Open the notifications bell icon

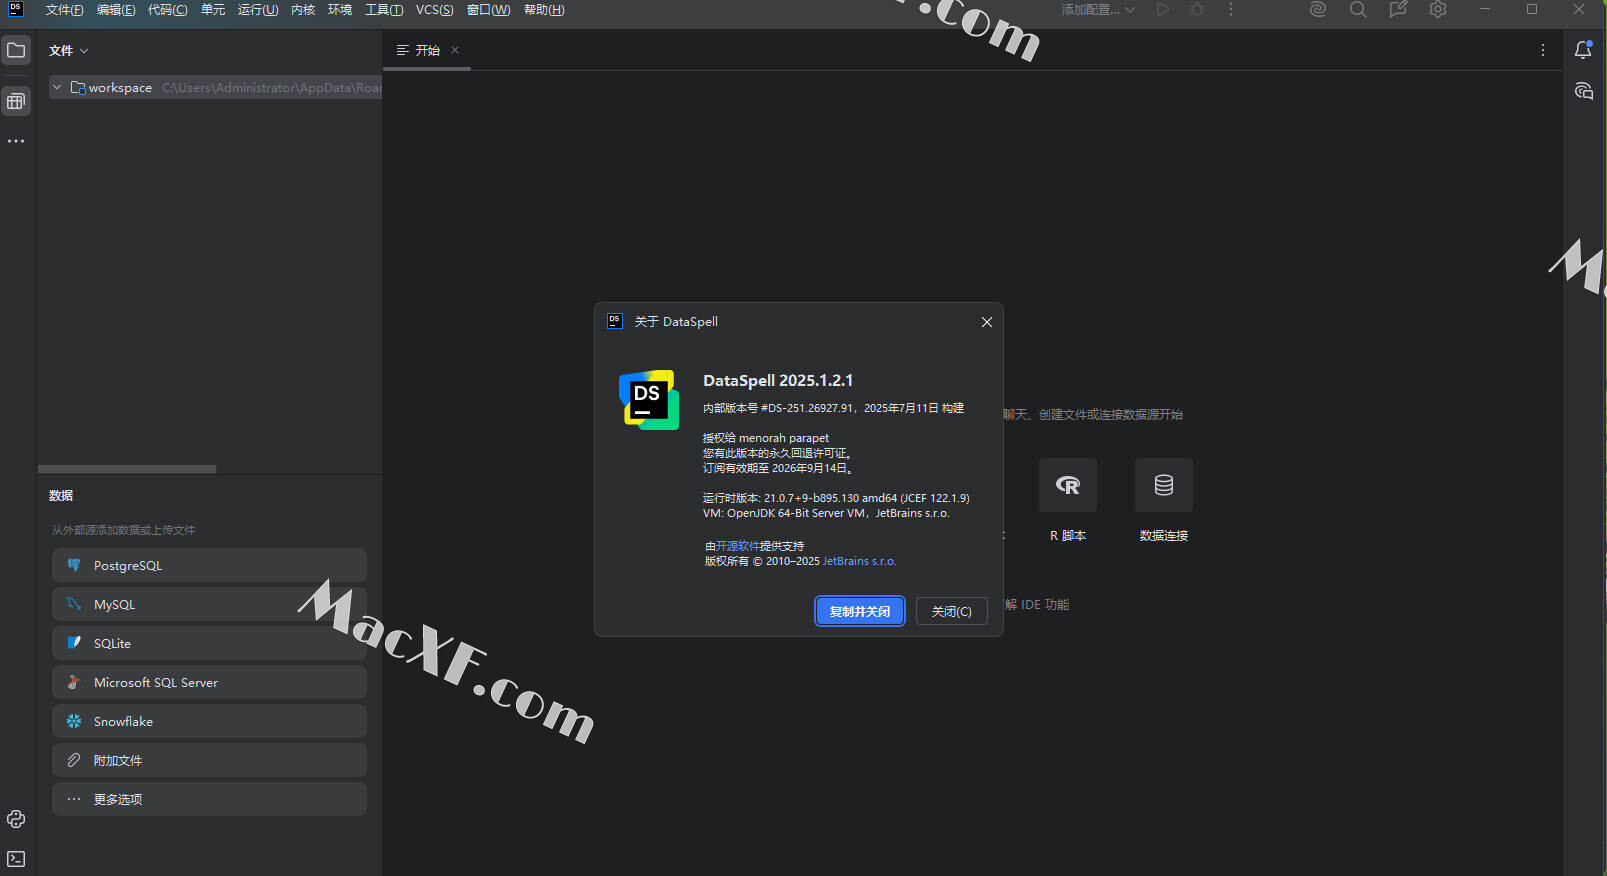1583,50
